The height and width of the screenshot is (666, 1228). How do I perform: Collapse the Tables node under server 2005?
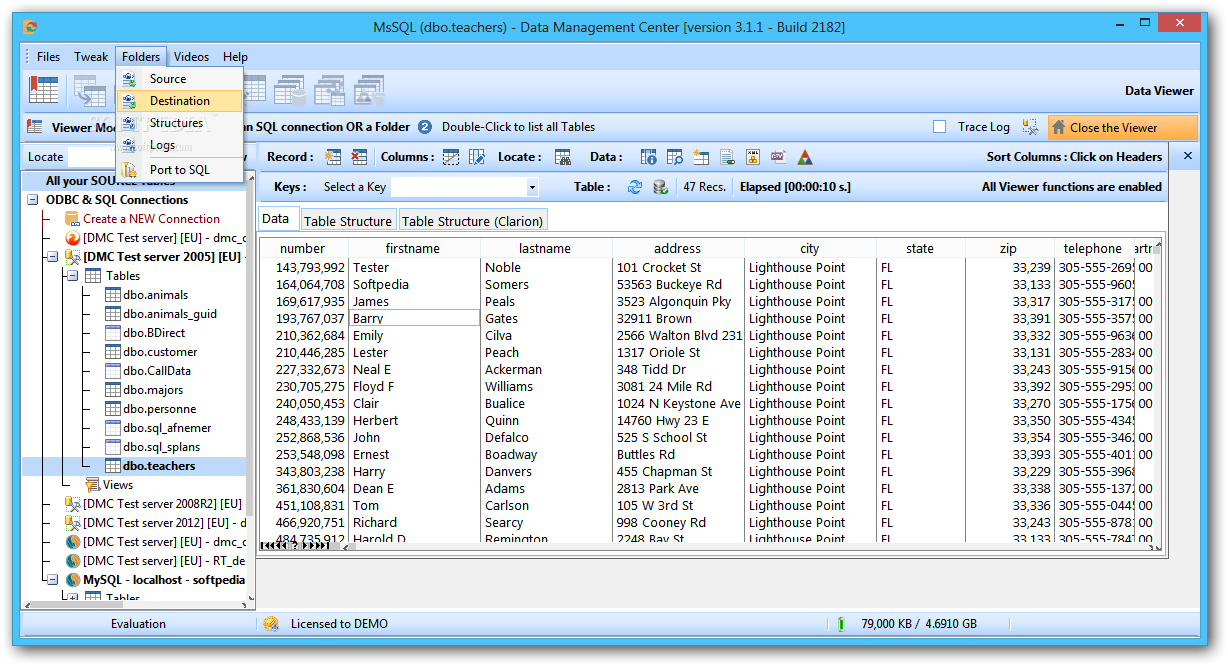pyautogui.click(x=71, y=276)
